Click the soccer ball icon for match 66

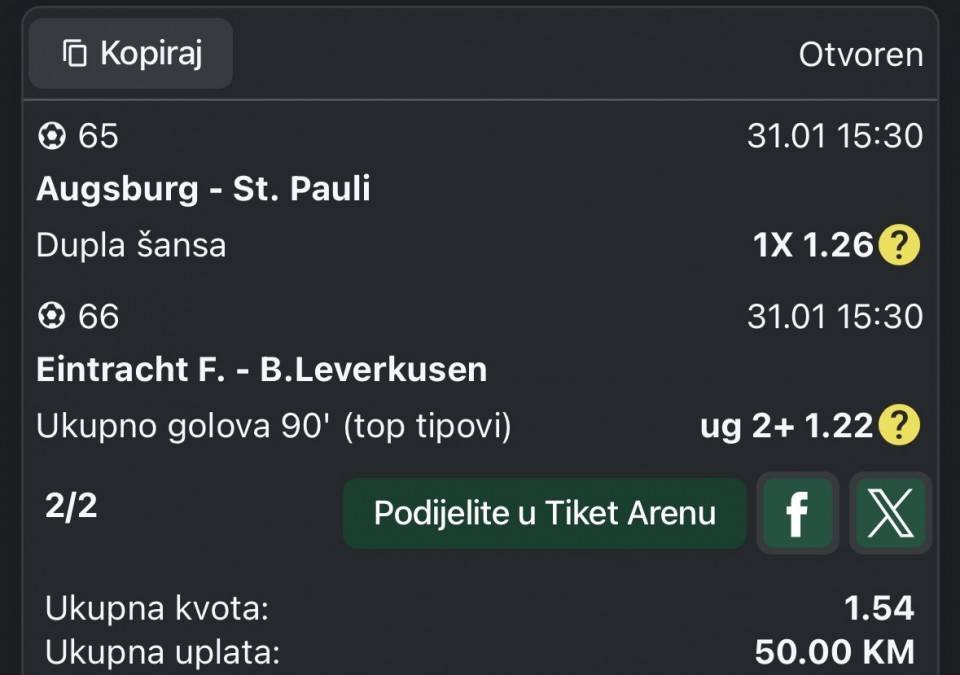51,317
